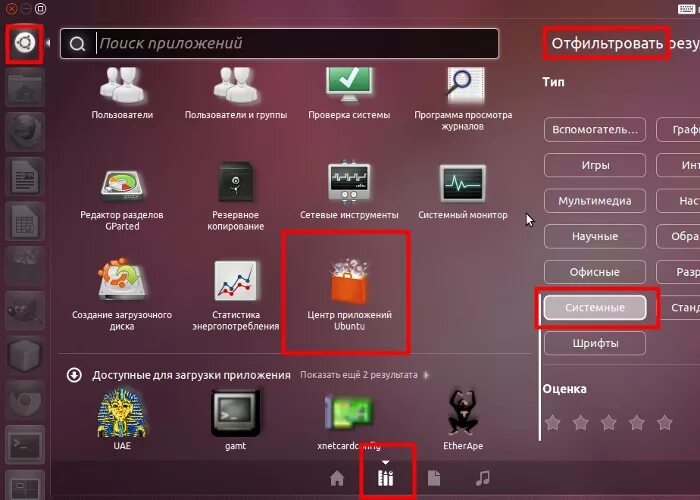
Task: Open Статистика энергопотребления
Action: pyautogui.click(x=236, y=296)
